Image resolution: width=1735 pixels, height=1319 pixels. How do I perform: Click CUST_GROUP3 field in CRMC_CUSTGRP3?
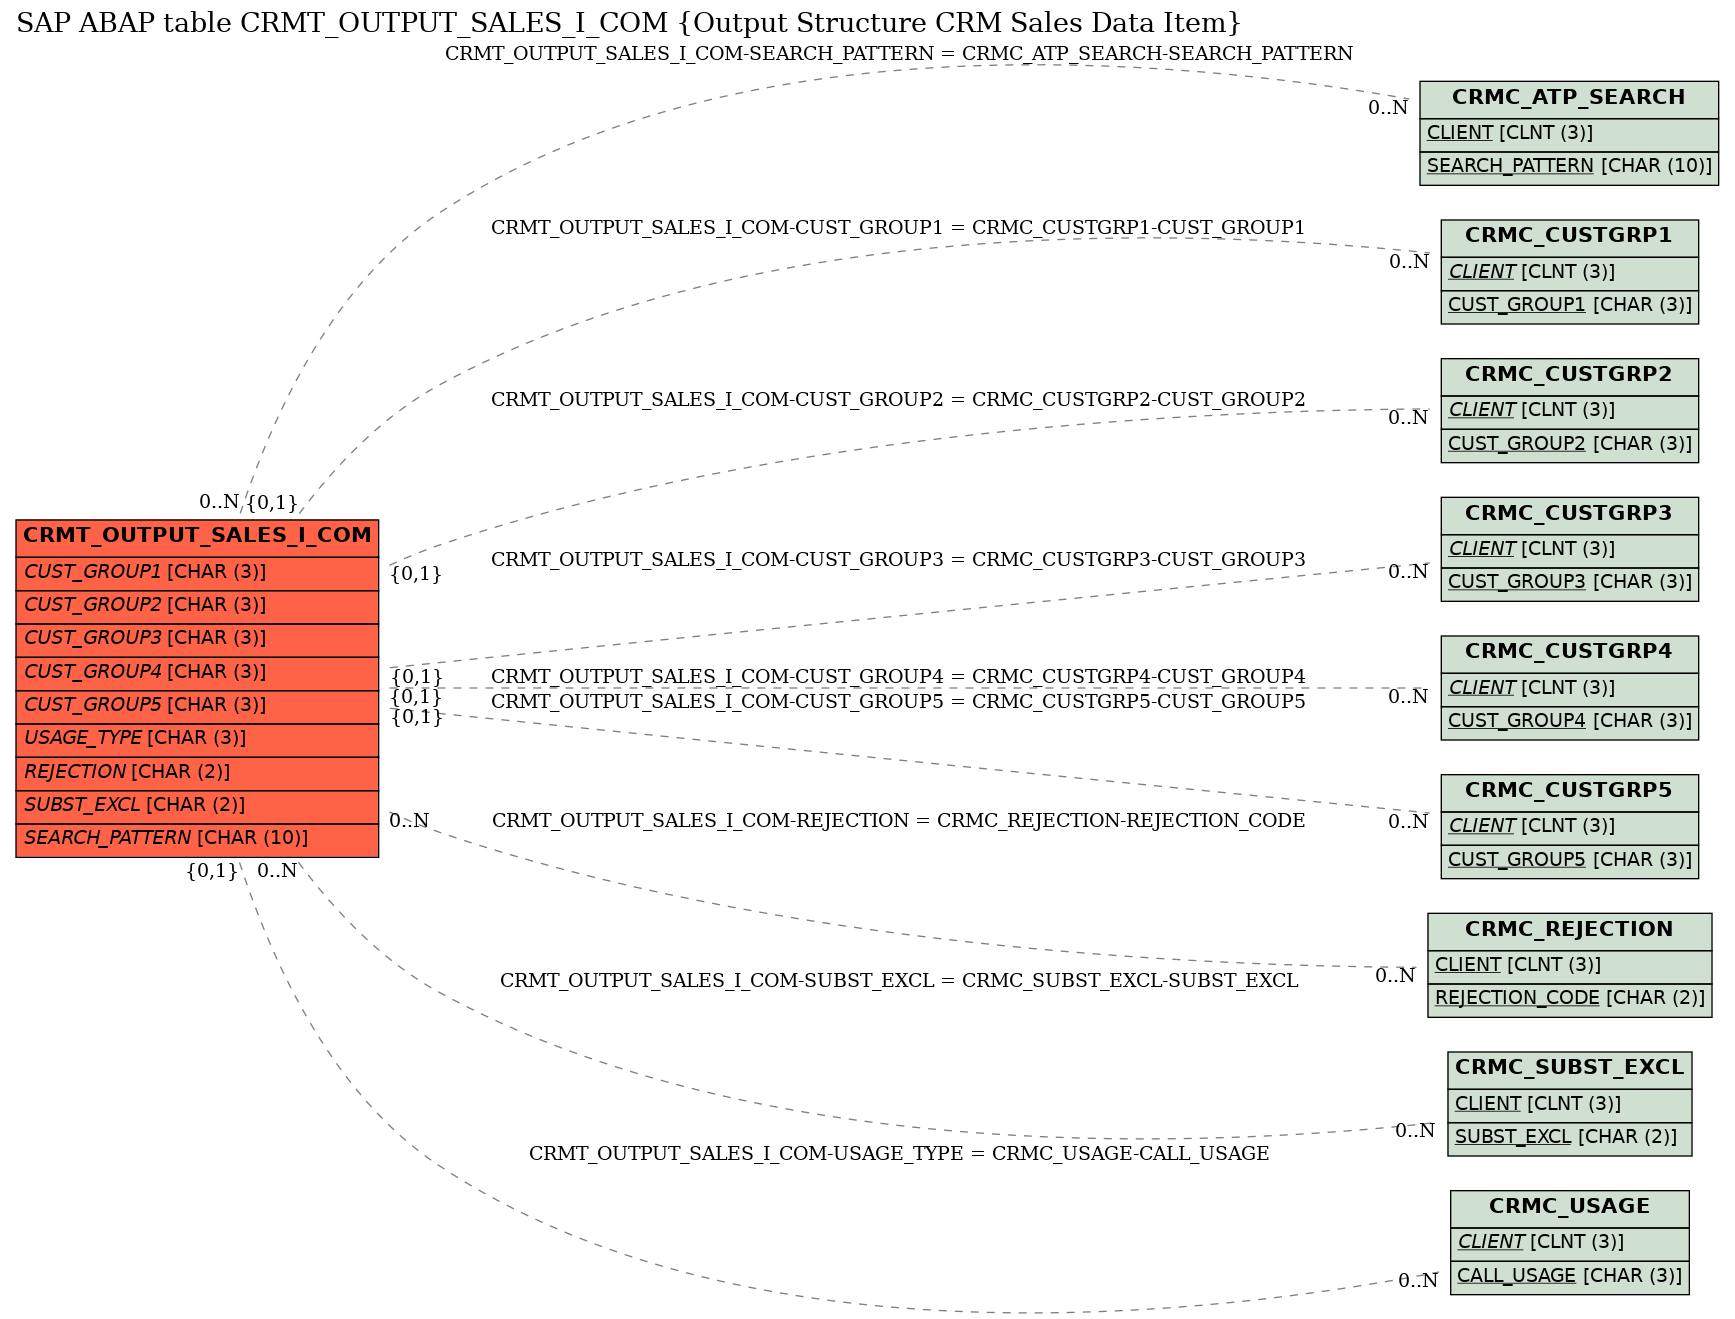(1569, 583)
